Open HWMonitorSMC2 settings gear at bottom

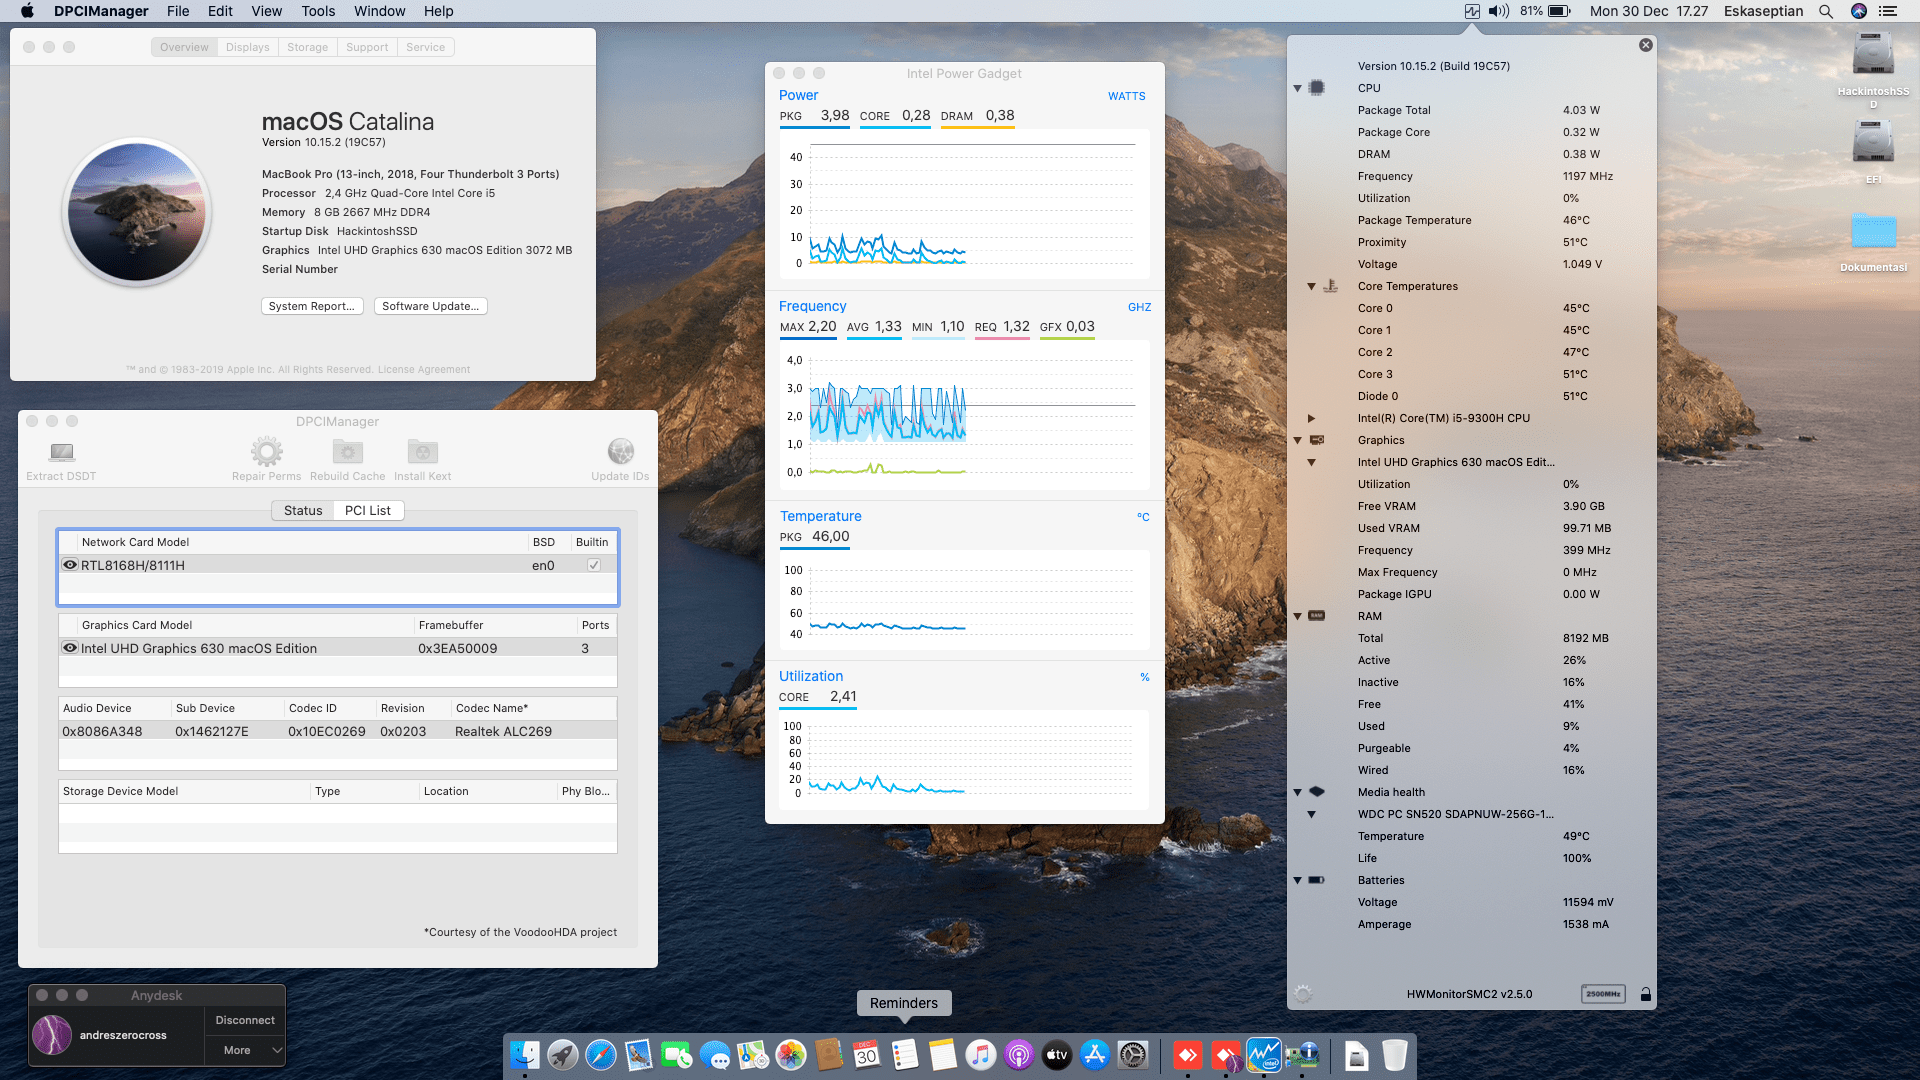point(1303,994)
